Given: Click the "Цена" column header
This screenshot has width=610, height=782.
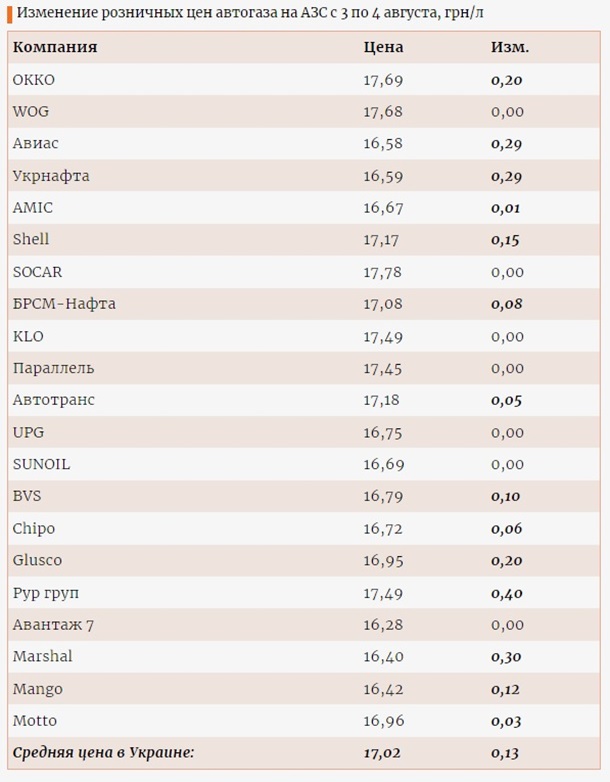Looking at the screenshot, I should tap(383, 47).
